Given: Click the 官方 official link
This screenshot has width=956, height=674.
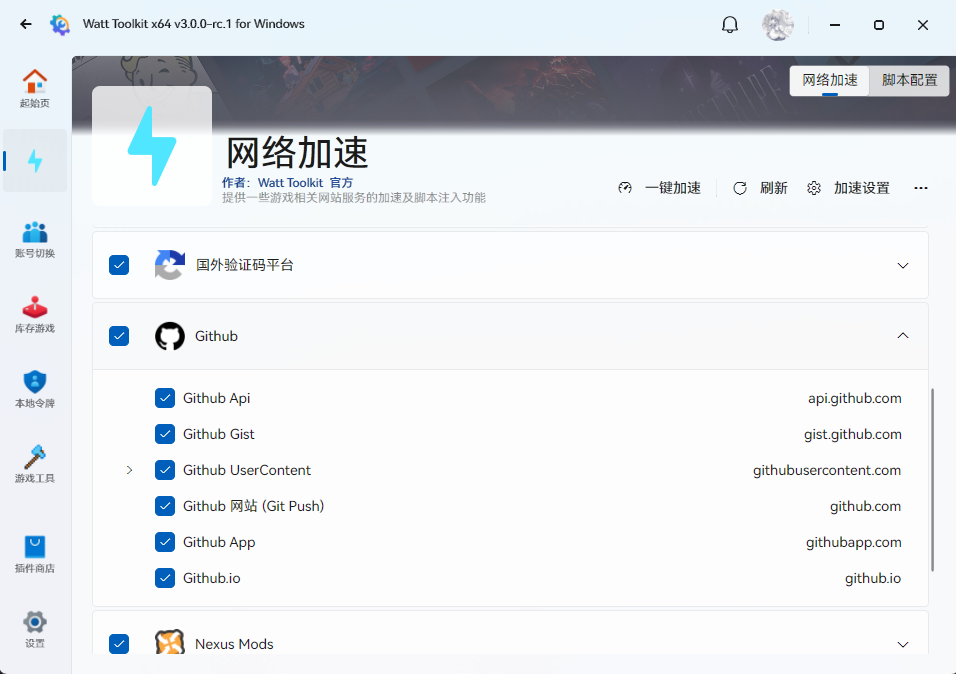Looking at the screenshot, I should click(341, 183).
